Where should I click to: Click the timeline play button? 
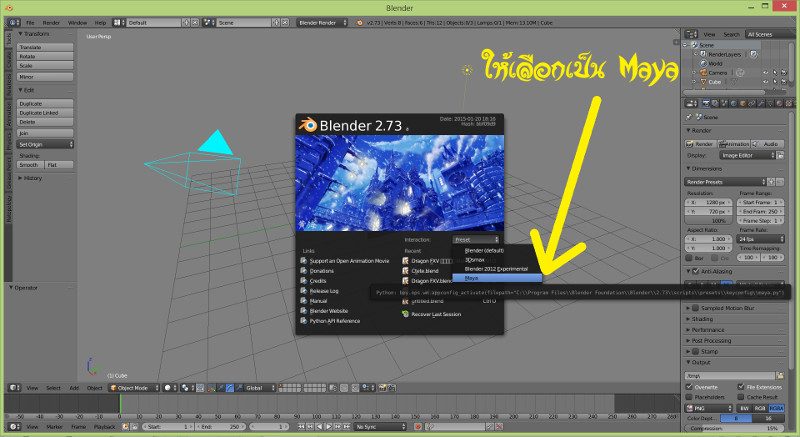click(329, 426)
